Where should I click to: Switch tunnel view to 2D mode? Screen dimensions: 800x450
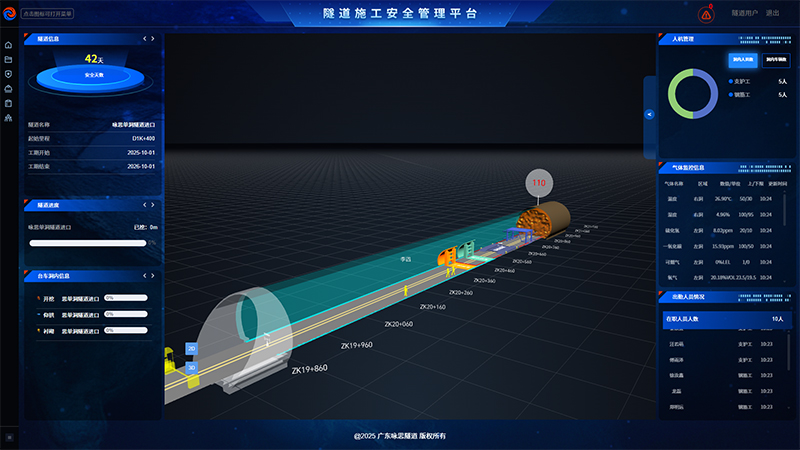coord(191,349)
